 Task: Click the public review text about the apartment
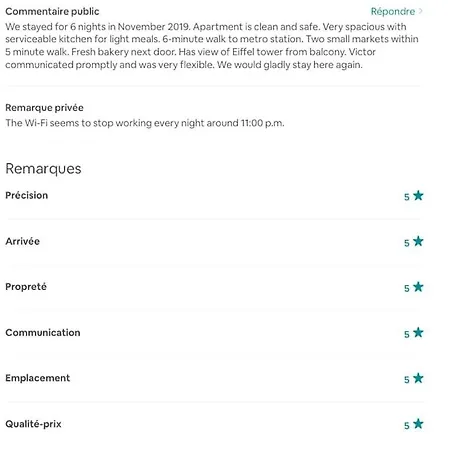[212, 46]
